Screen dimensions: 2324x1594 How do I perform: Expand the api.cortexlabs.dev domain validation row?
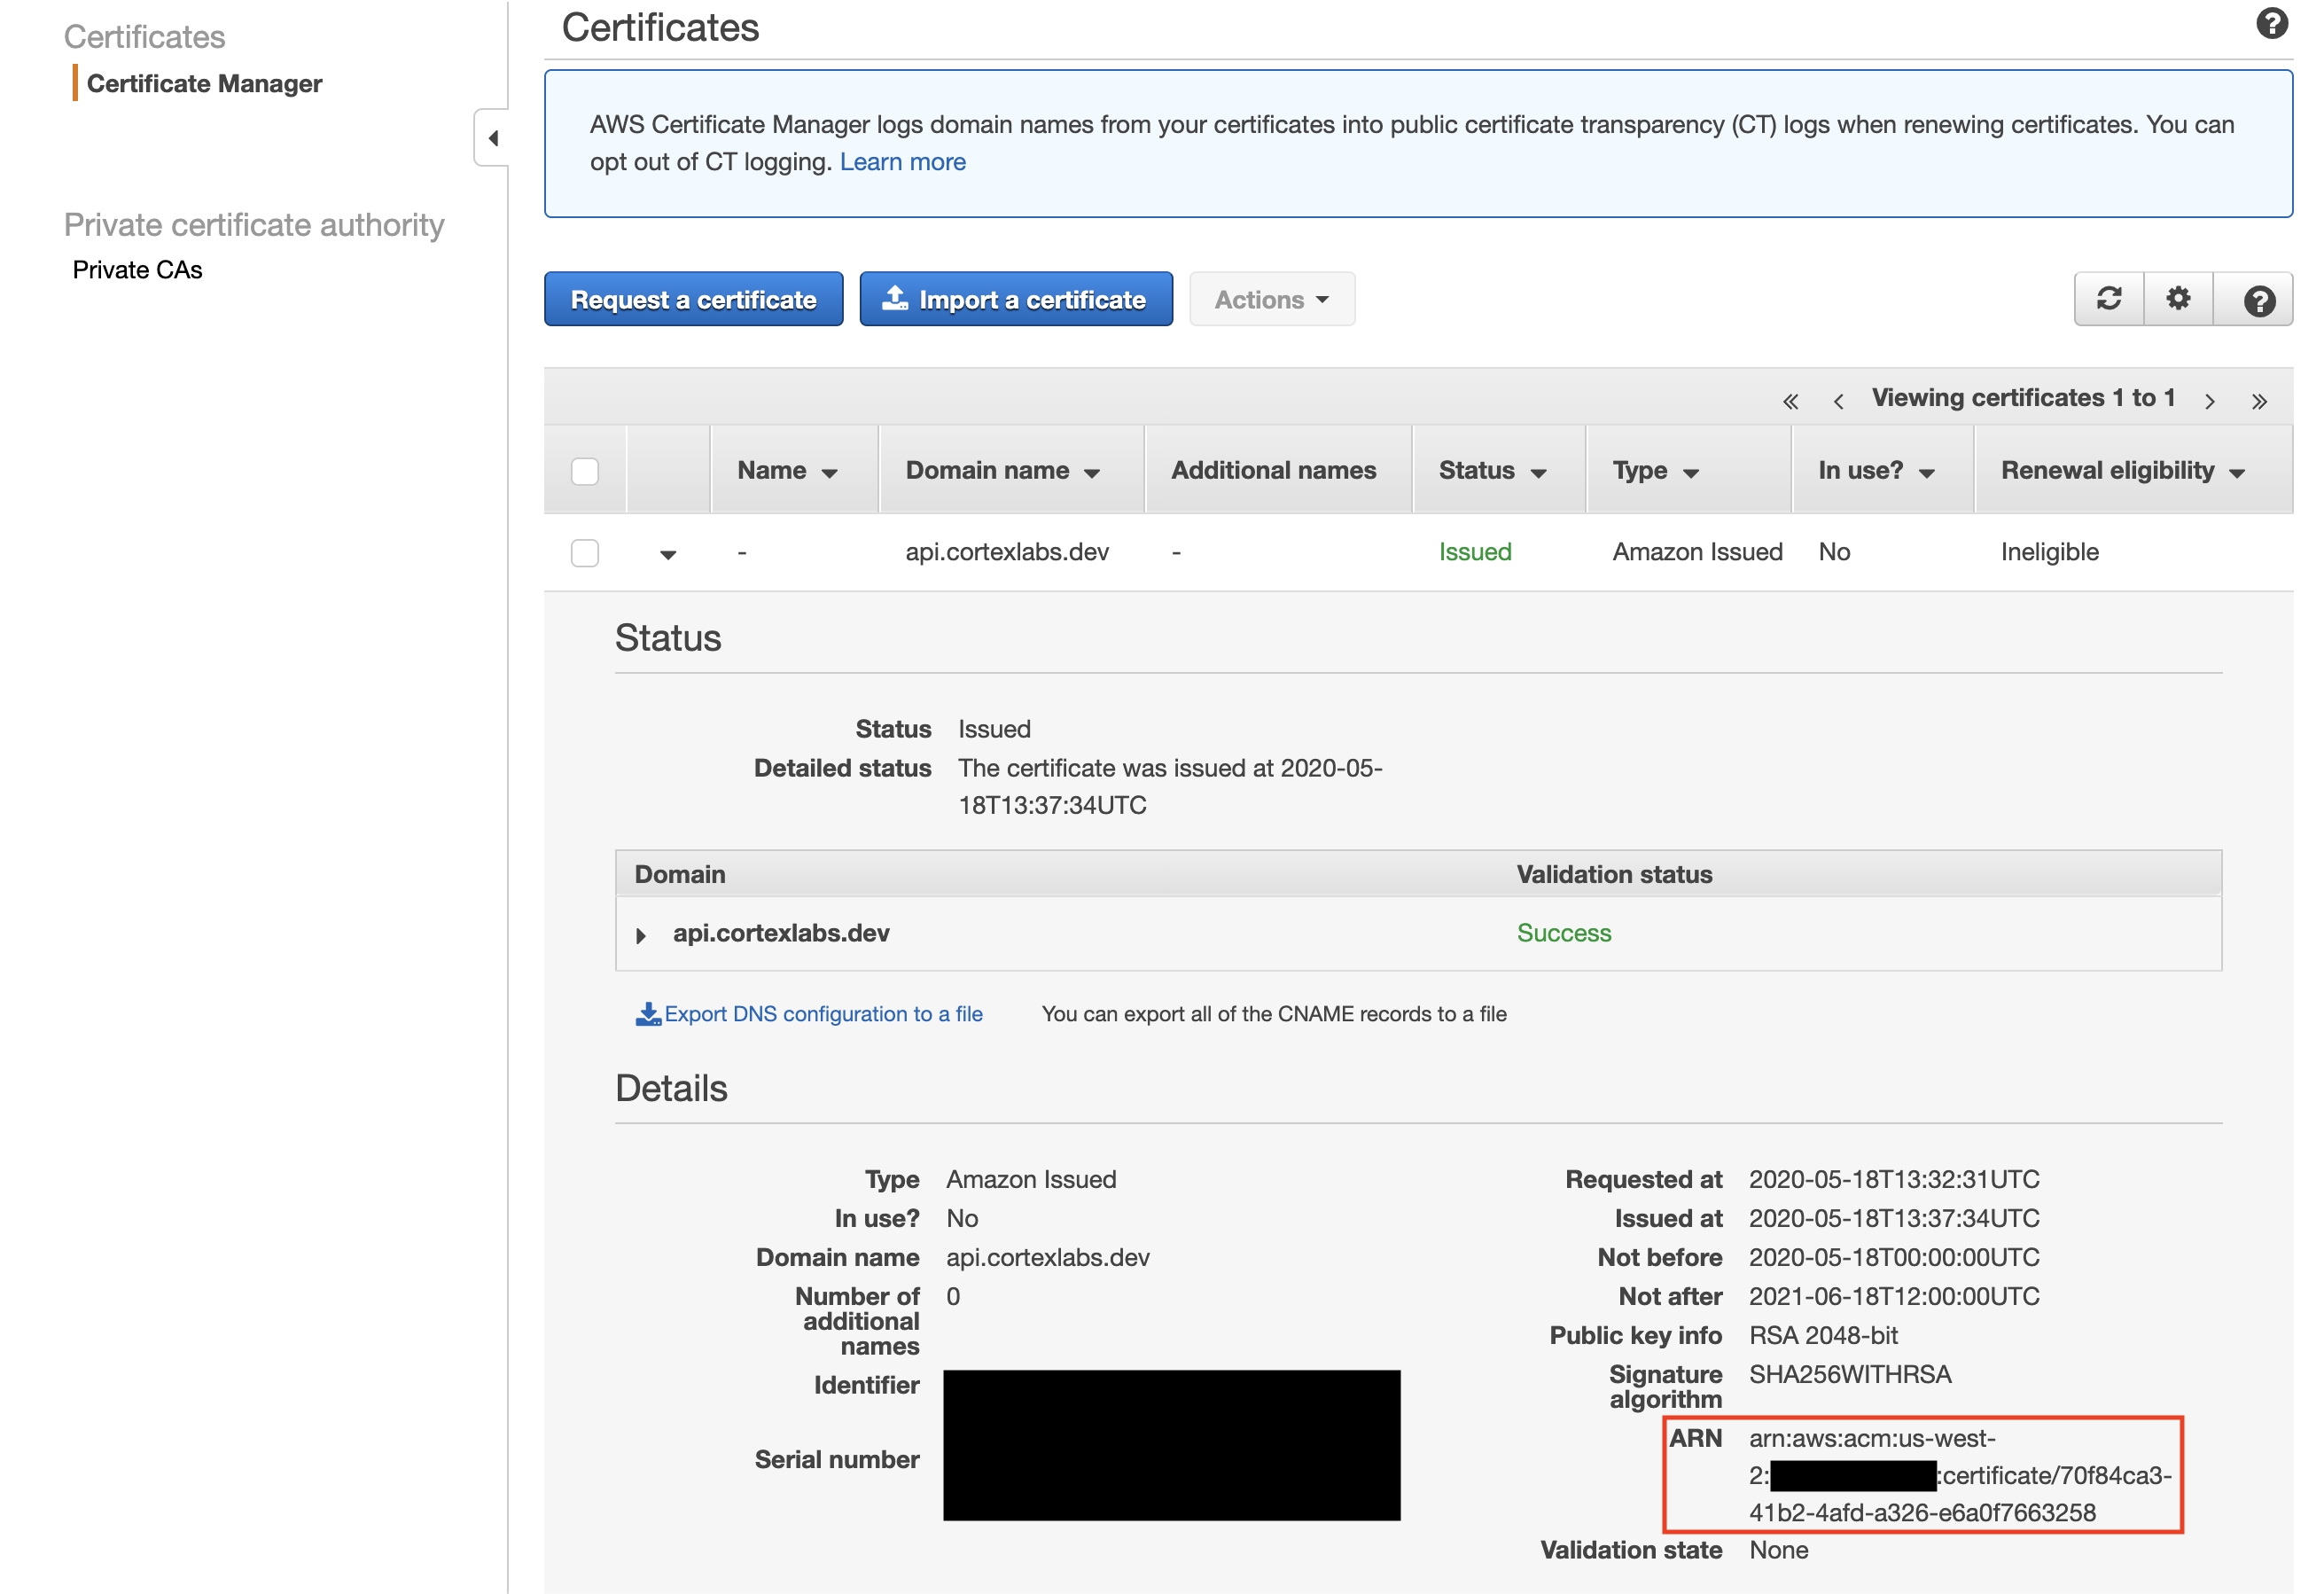[641, 935]
